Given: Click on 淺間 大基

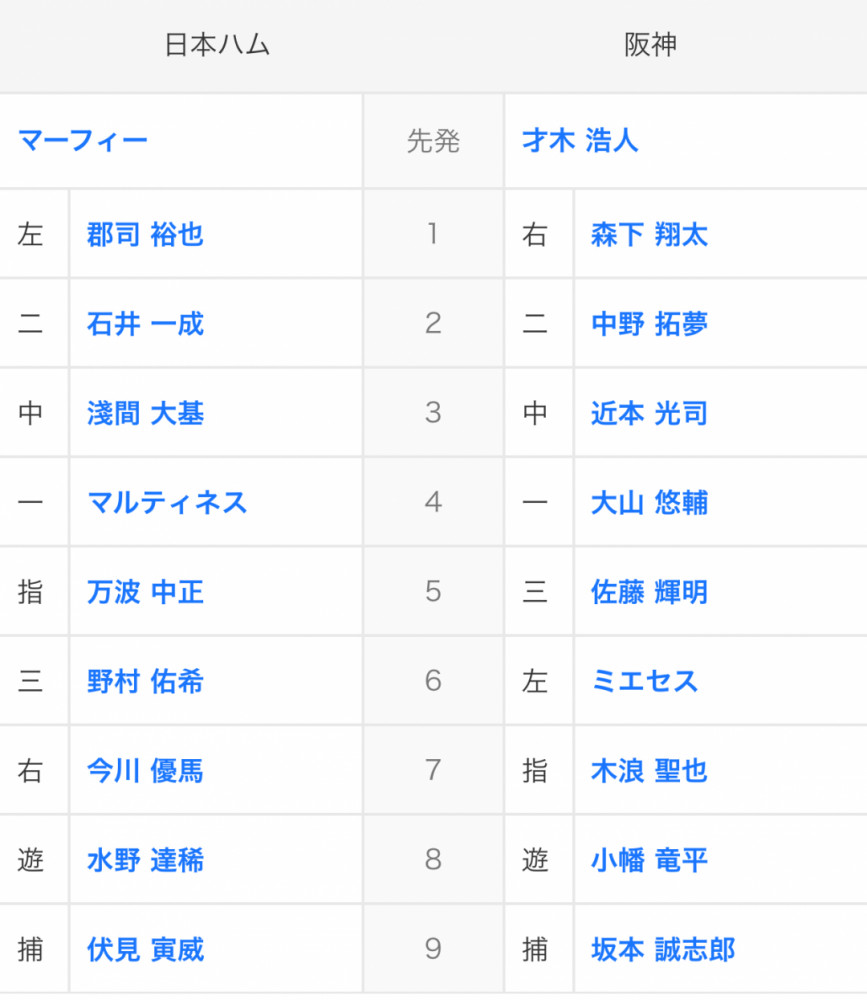Looking at the screenshot, I should pyautogui.click(x=146, y=413).
